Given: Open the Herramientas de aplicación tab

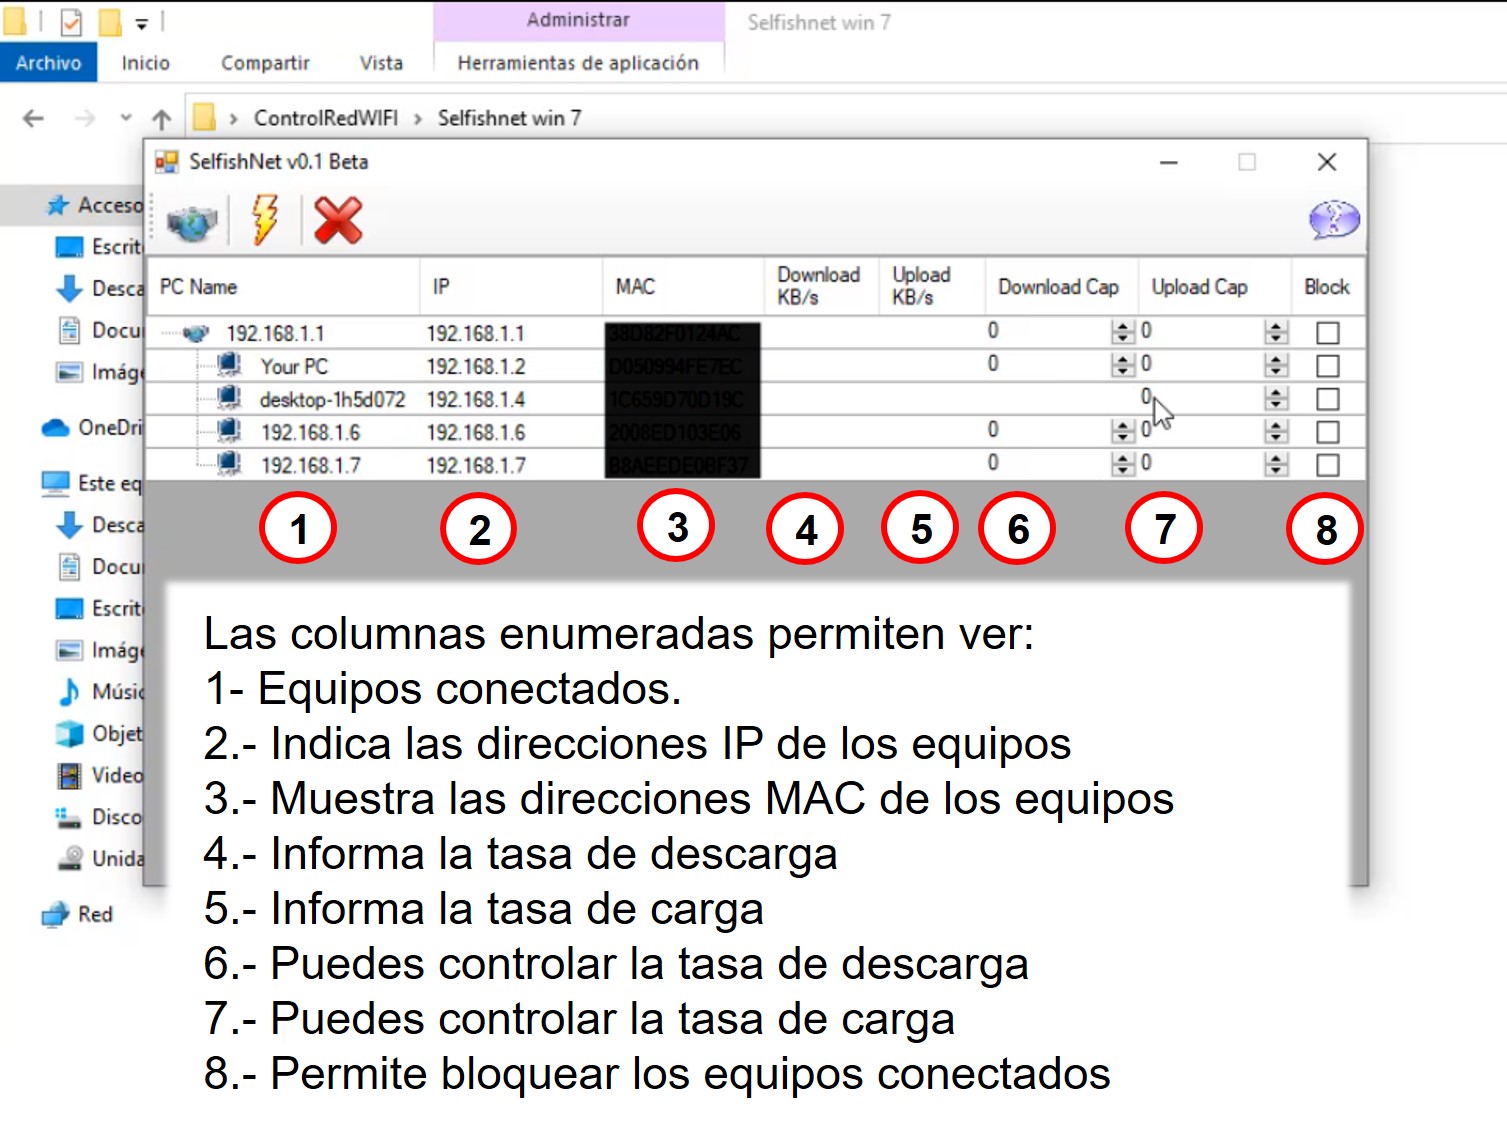Looking at the screenshot, I should point(578,62).
